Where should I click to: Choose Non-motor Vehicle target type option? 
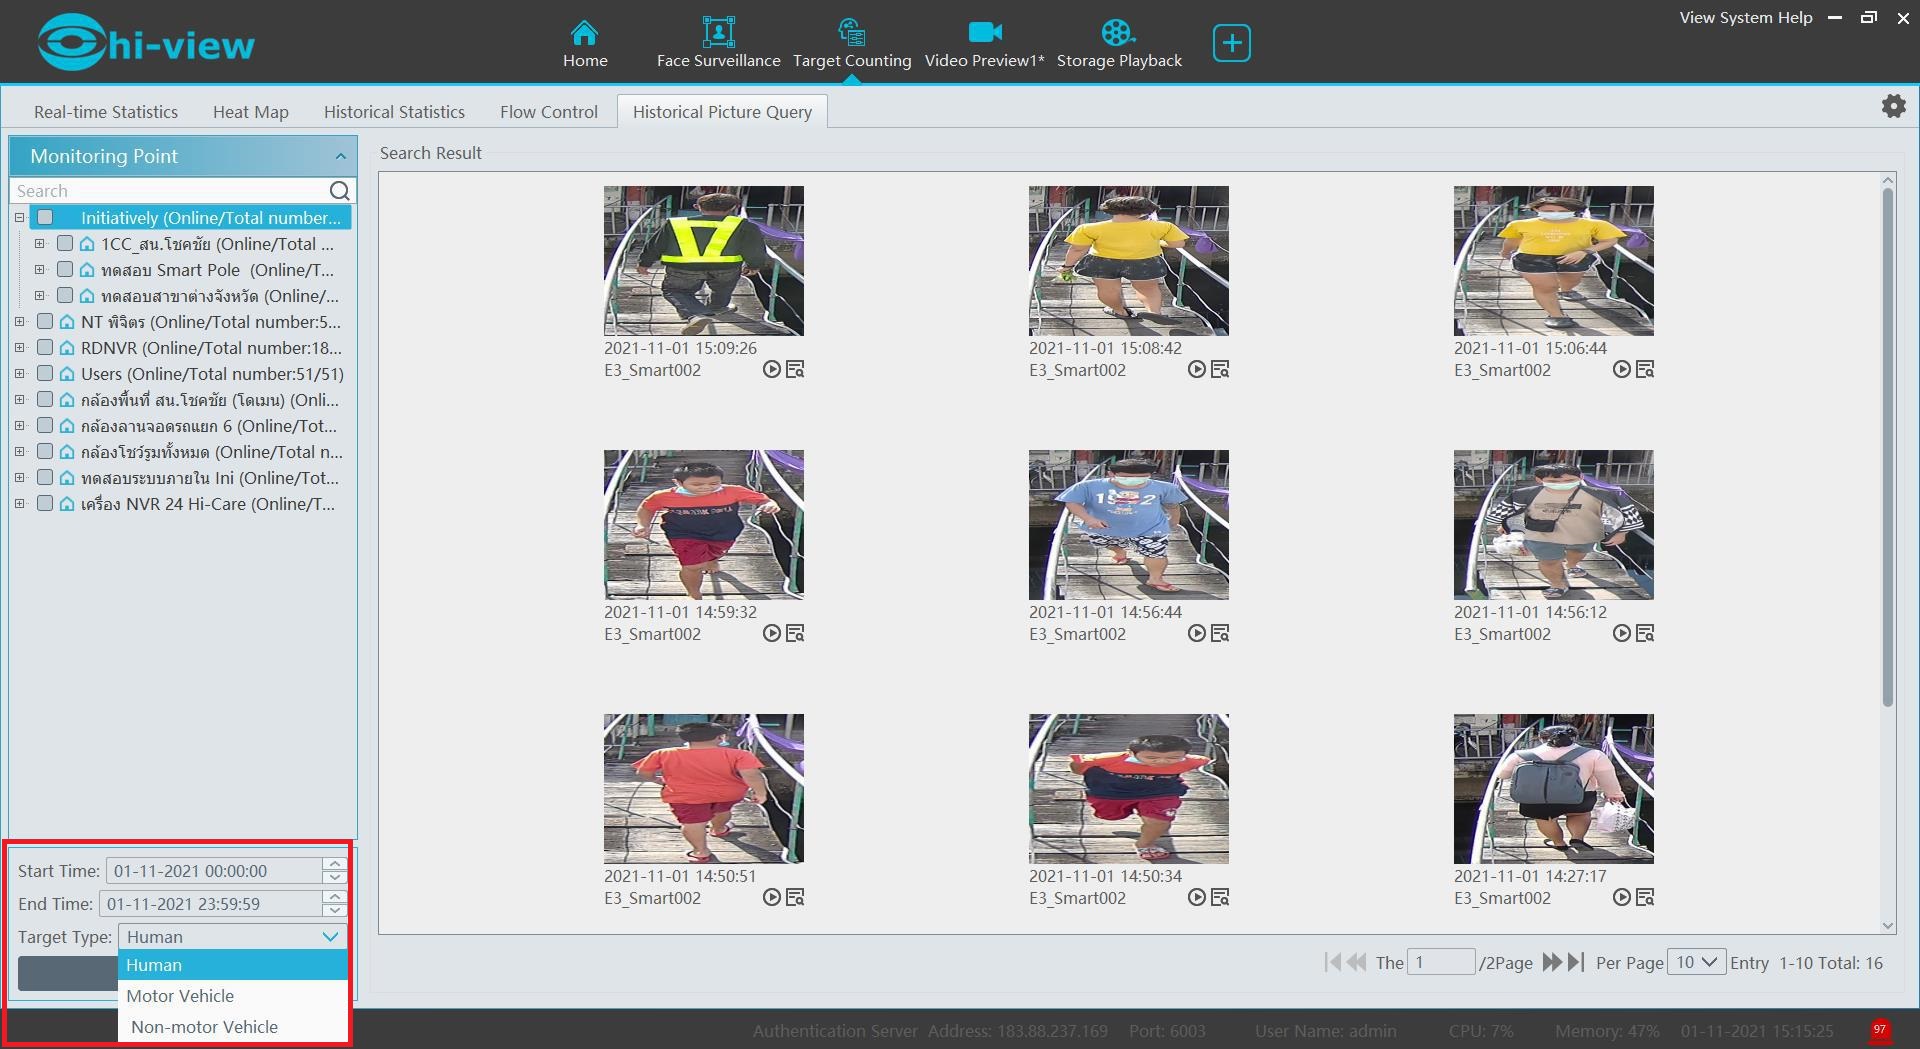click(204, 1027)
